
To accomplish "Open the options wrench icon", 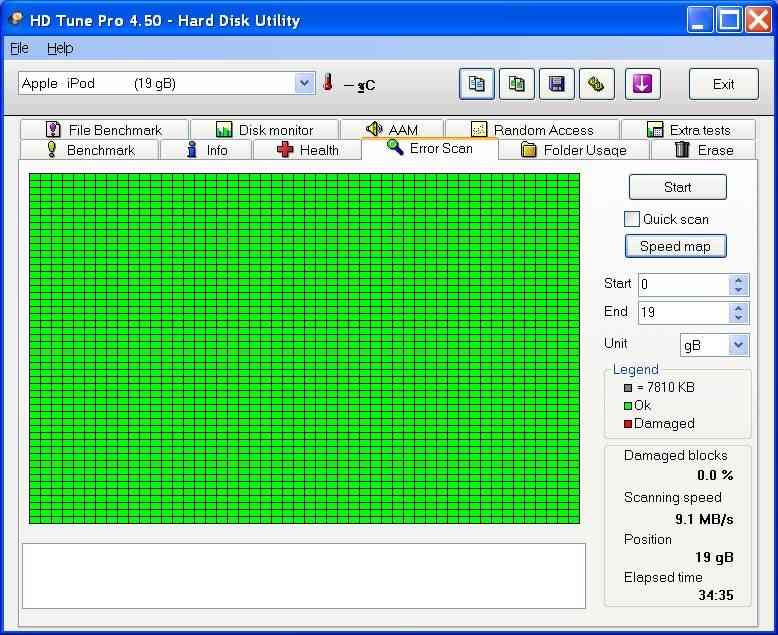I will coord(596,84).
